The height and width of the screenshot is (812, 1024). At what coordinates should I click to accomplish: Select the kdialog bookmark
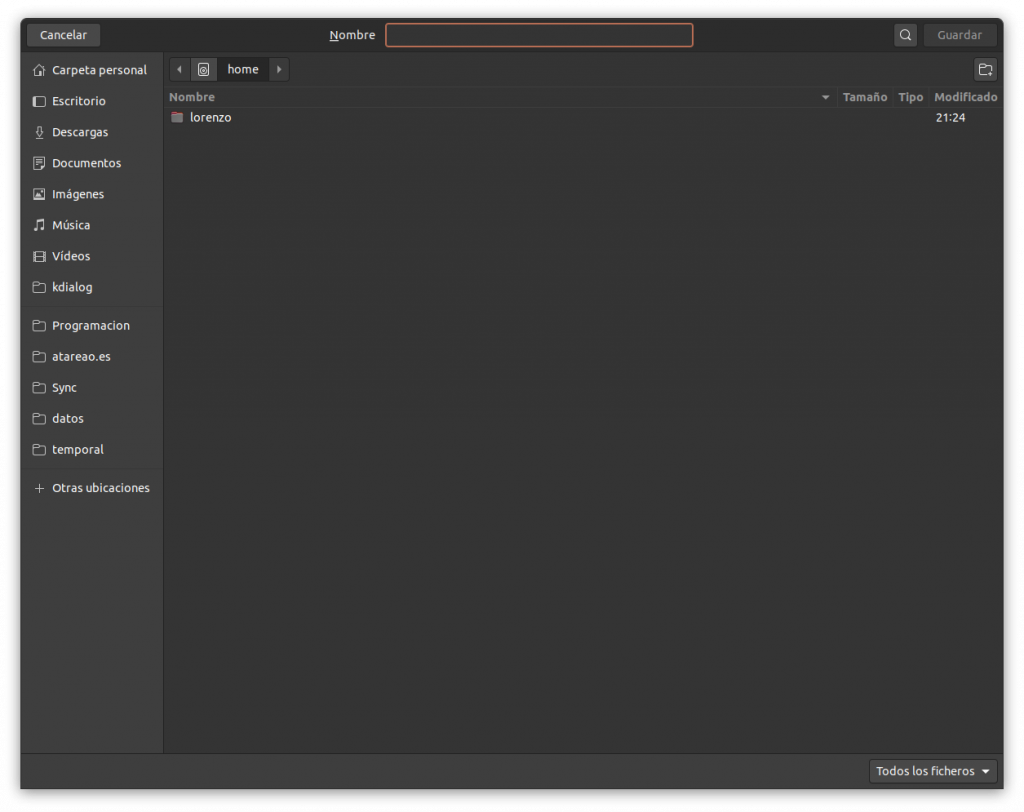[70, 287]
